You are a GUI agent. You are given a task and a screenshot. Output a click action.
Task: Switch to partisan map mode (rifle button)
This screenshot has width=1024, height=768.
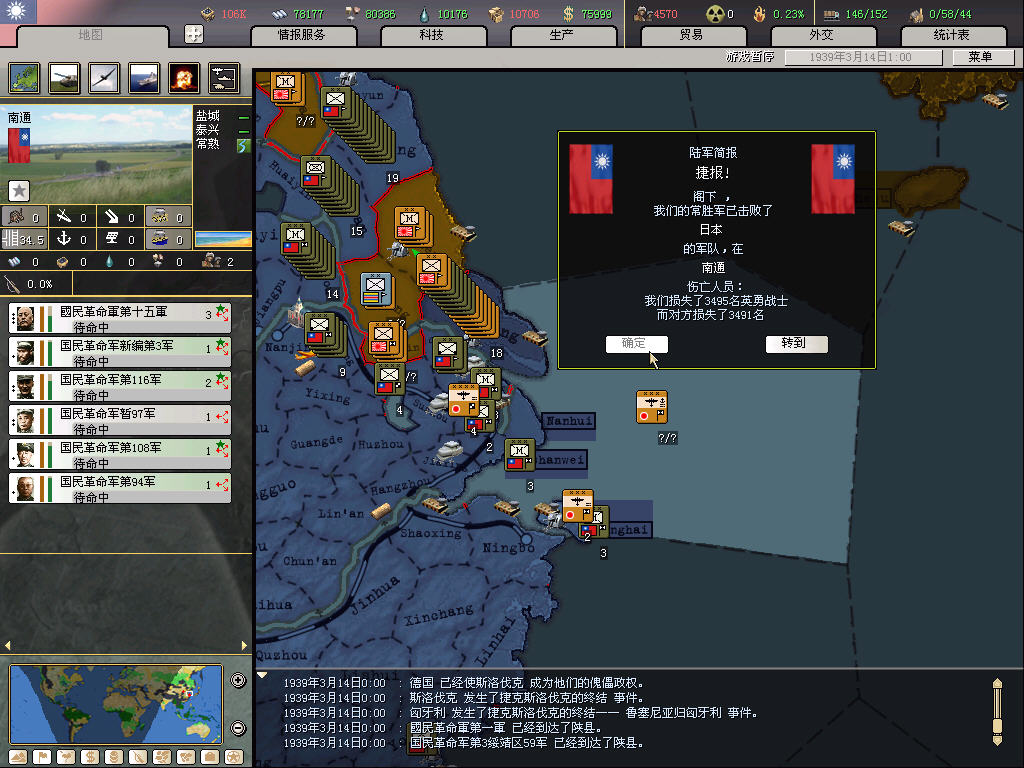pyautogui.click(x=138, y=757)
